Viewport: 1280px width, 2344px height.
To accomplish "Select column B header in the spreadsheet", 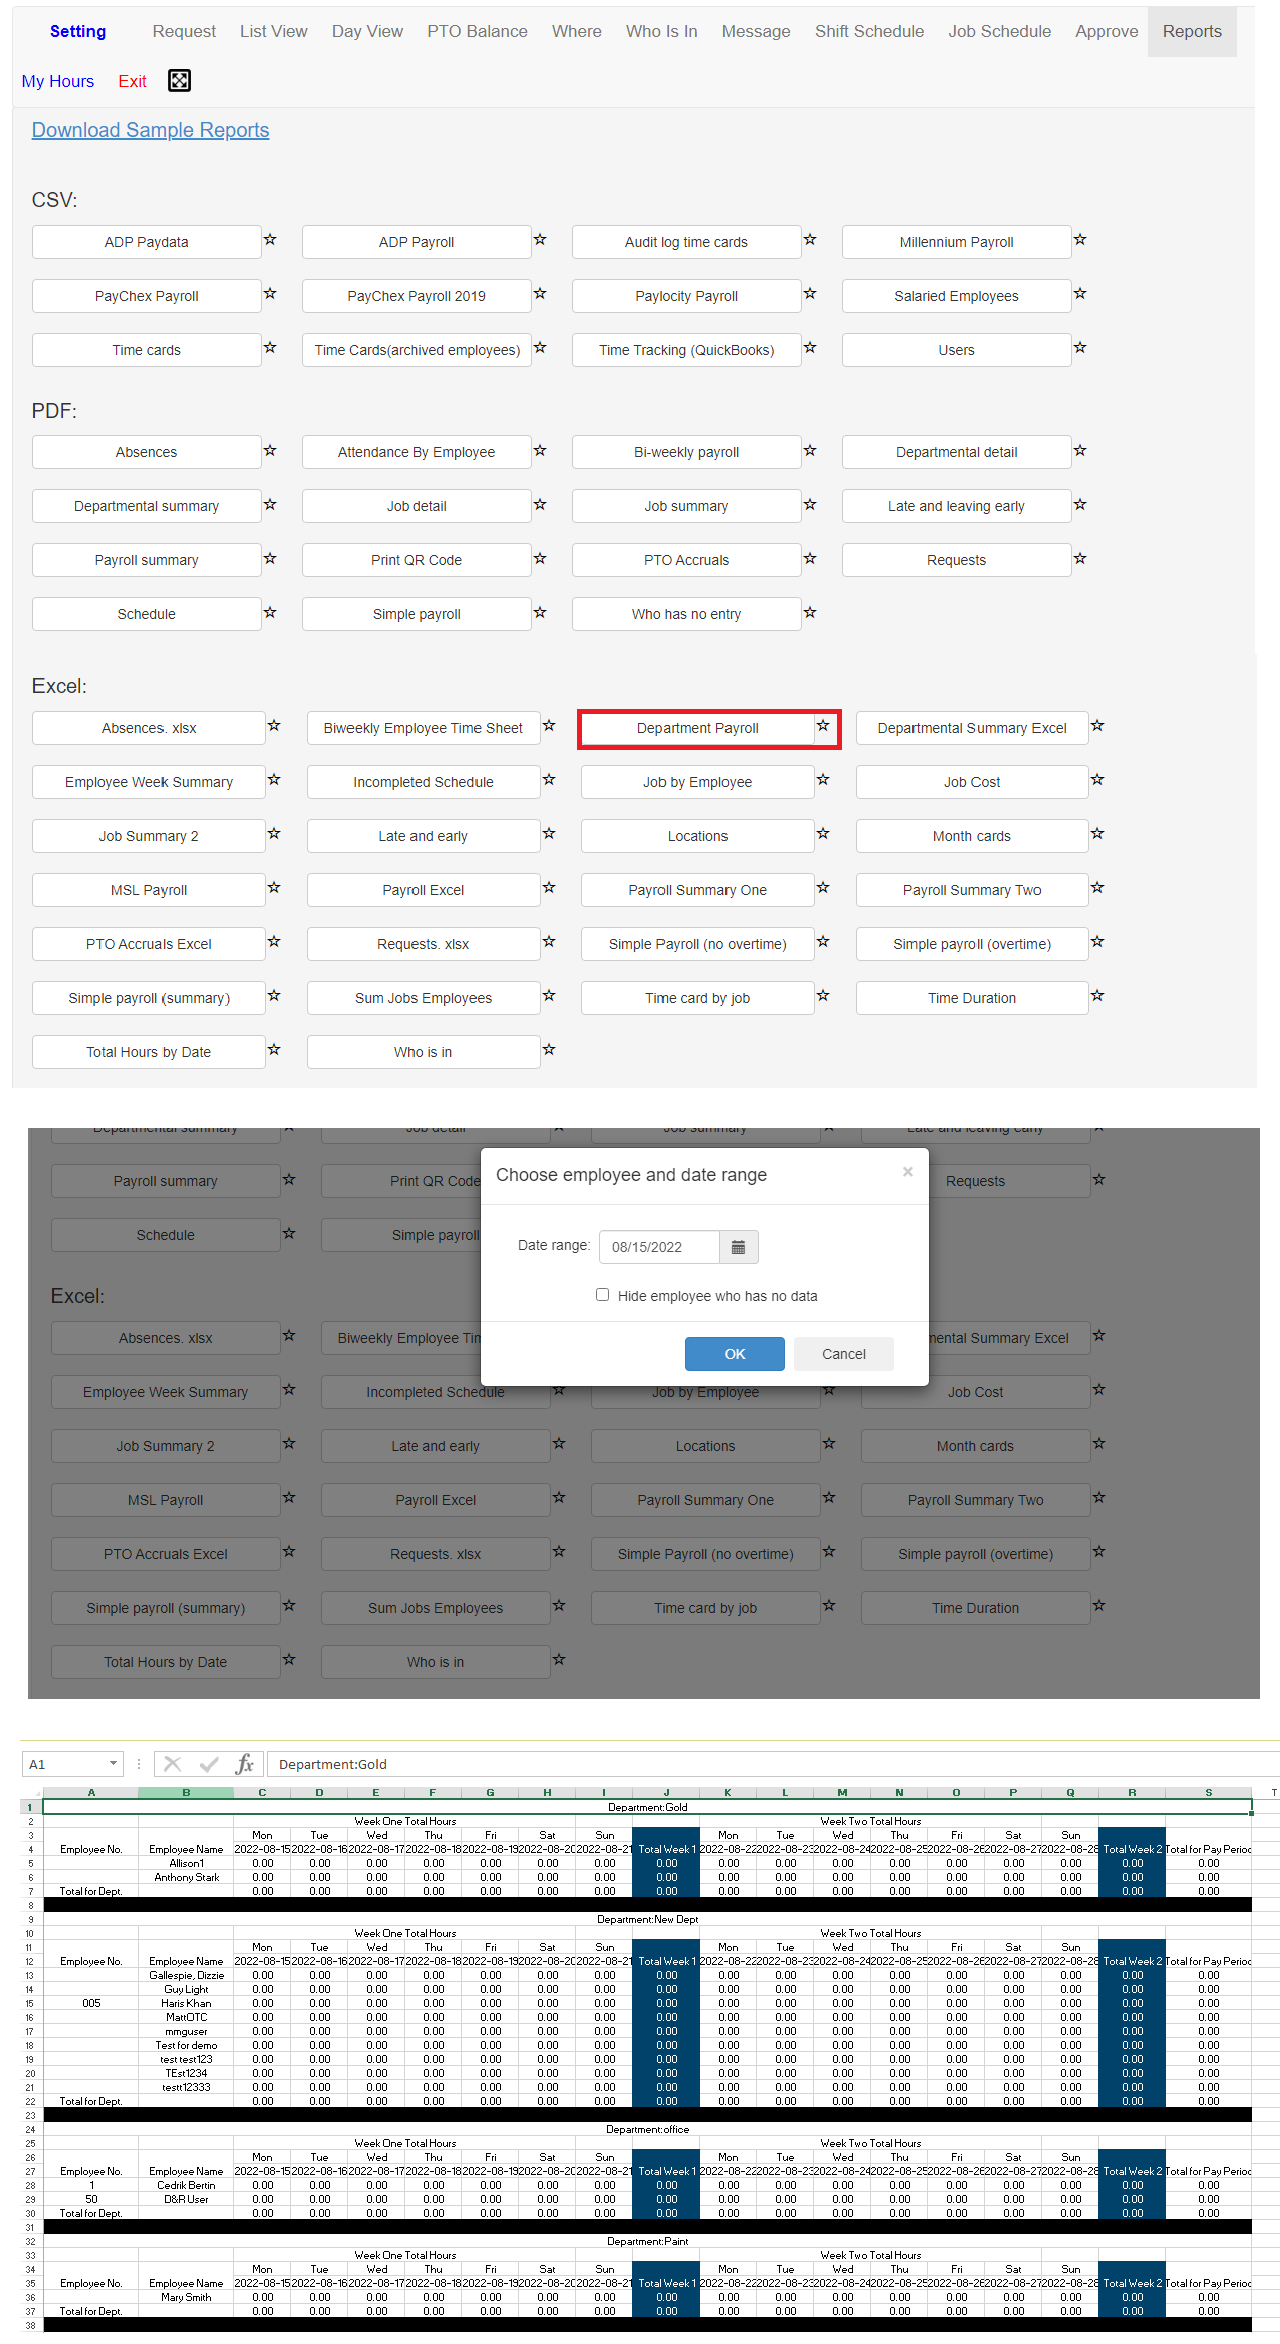I will point(186,1792).
